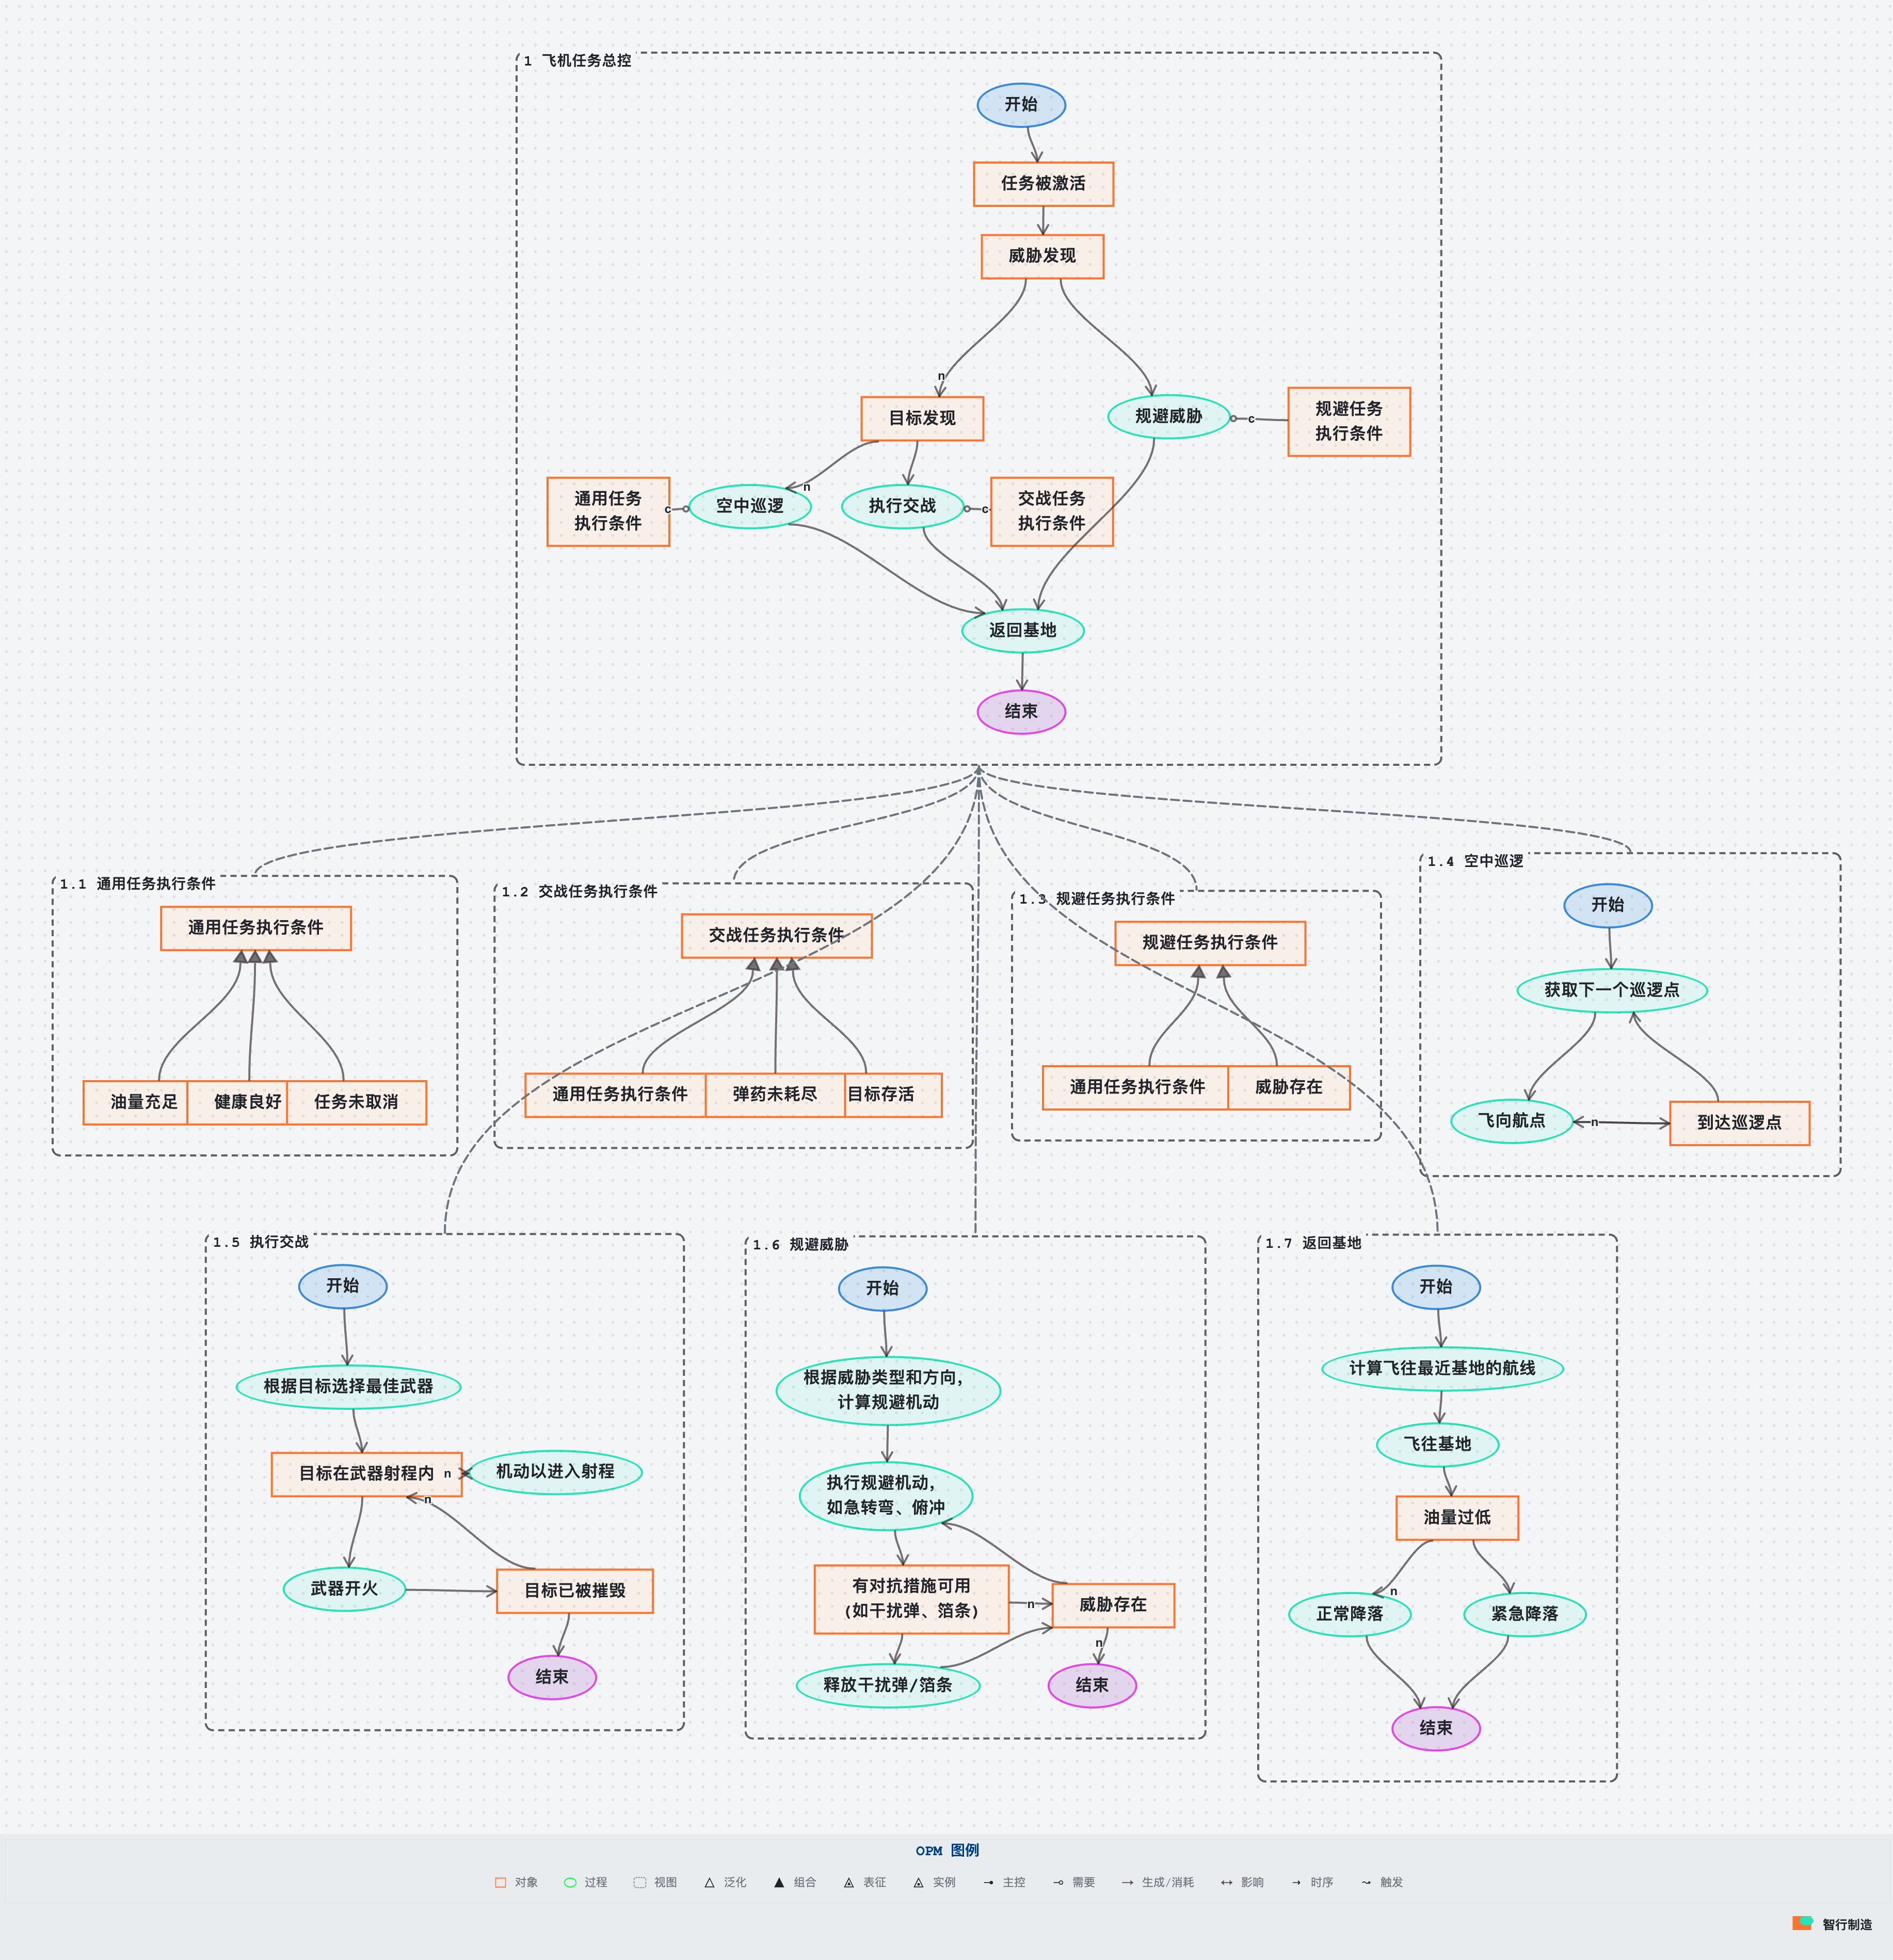Click the 实例 triangle legend icon

click(918, 1882)
